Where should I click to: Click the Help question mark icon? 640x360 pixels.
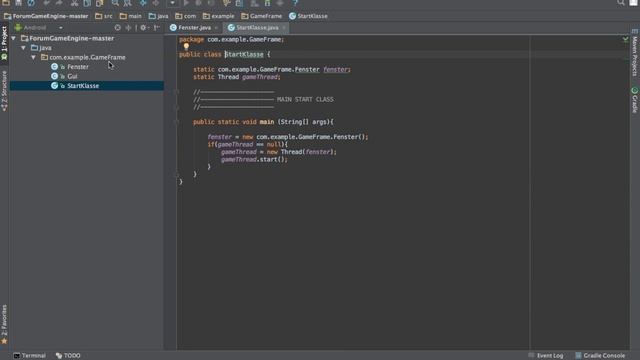pos(295,3)
